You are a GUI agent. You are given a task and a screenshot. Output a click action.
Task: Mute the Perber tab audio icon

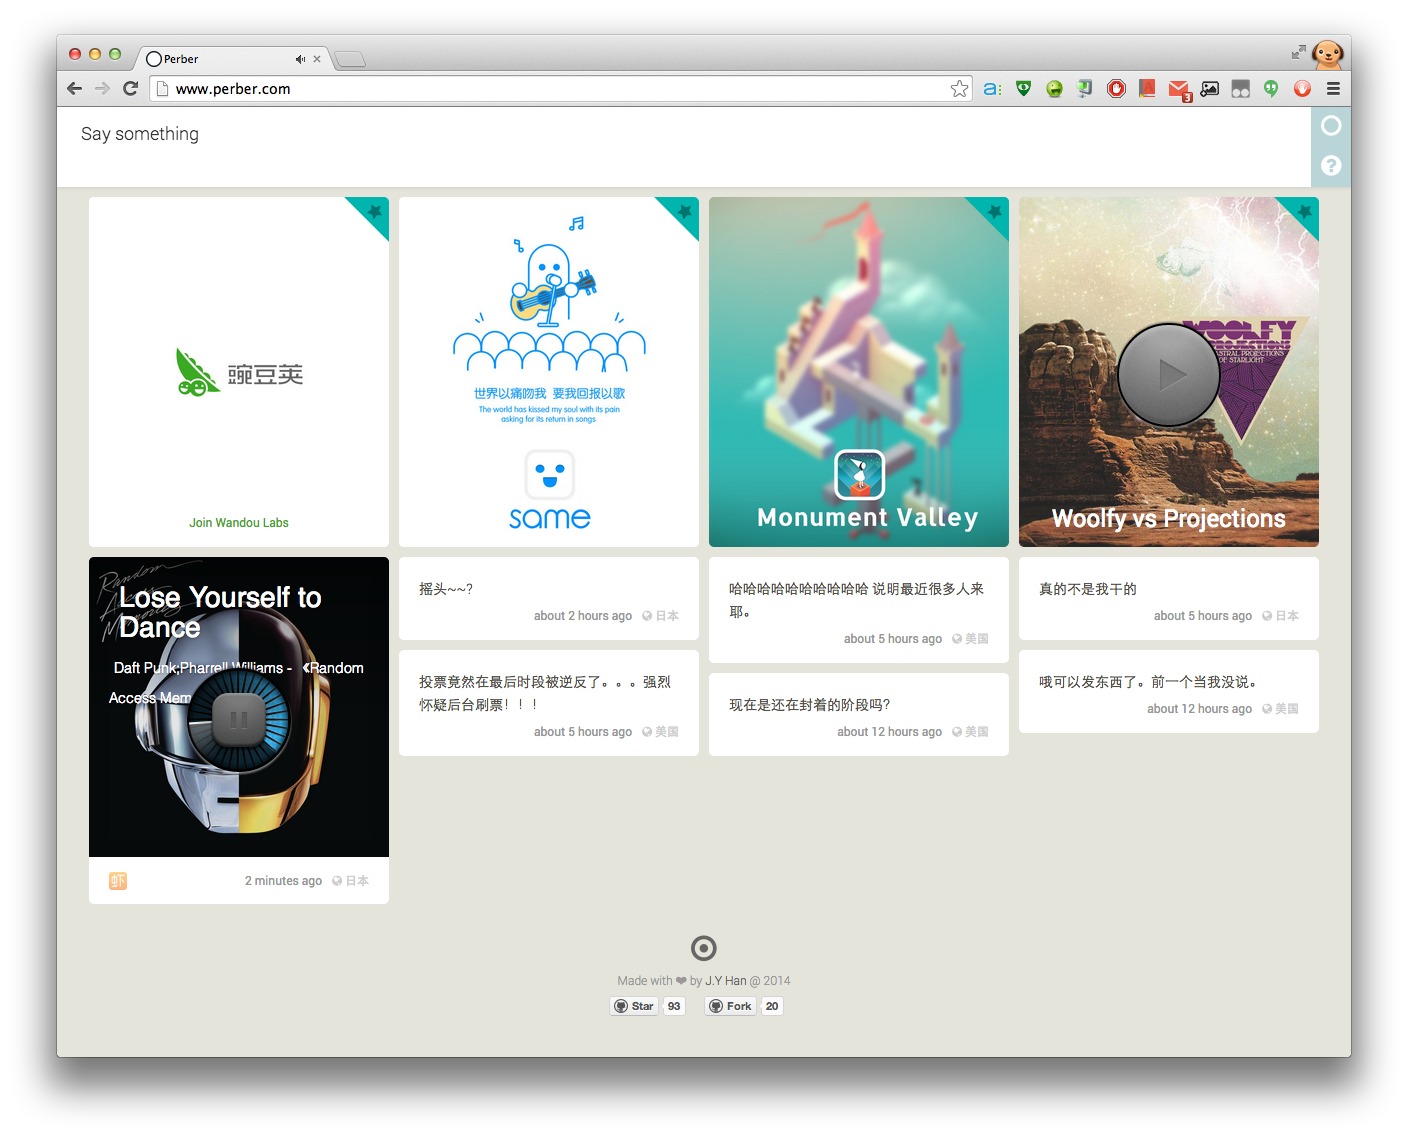(299, 59)
